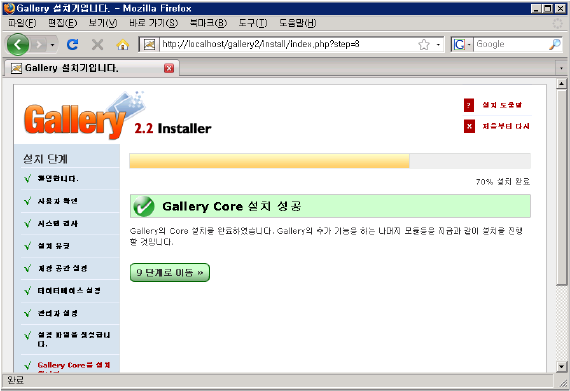Click the Gallery logo image
The image size is (570, 391).
pos(84,116)
